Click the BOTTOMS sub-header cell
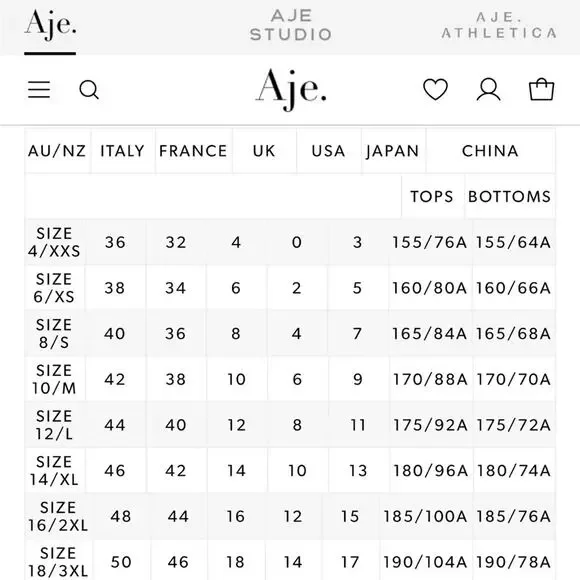This screenshot has height=580, width=580. [510, 196]
